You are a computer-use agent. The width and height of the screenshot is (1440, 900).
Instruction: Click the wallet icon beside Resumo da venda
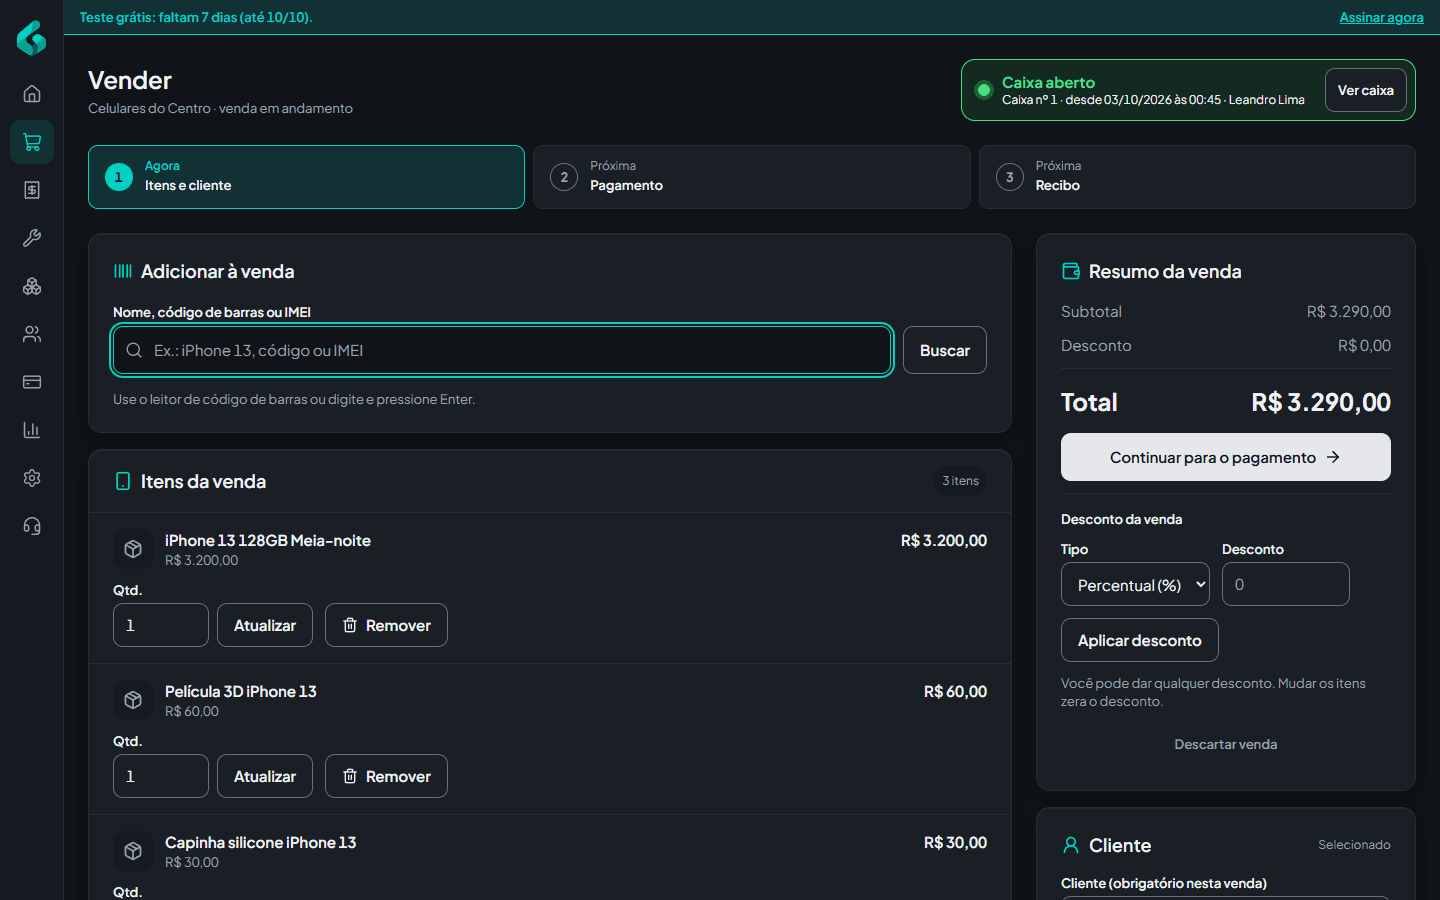[1071, 271]
